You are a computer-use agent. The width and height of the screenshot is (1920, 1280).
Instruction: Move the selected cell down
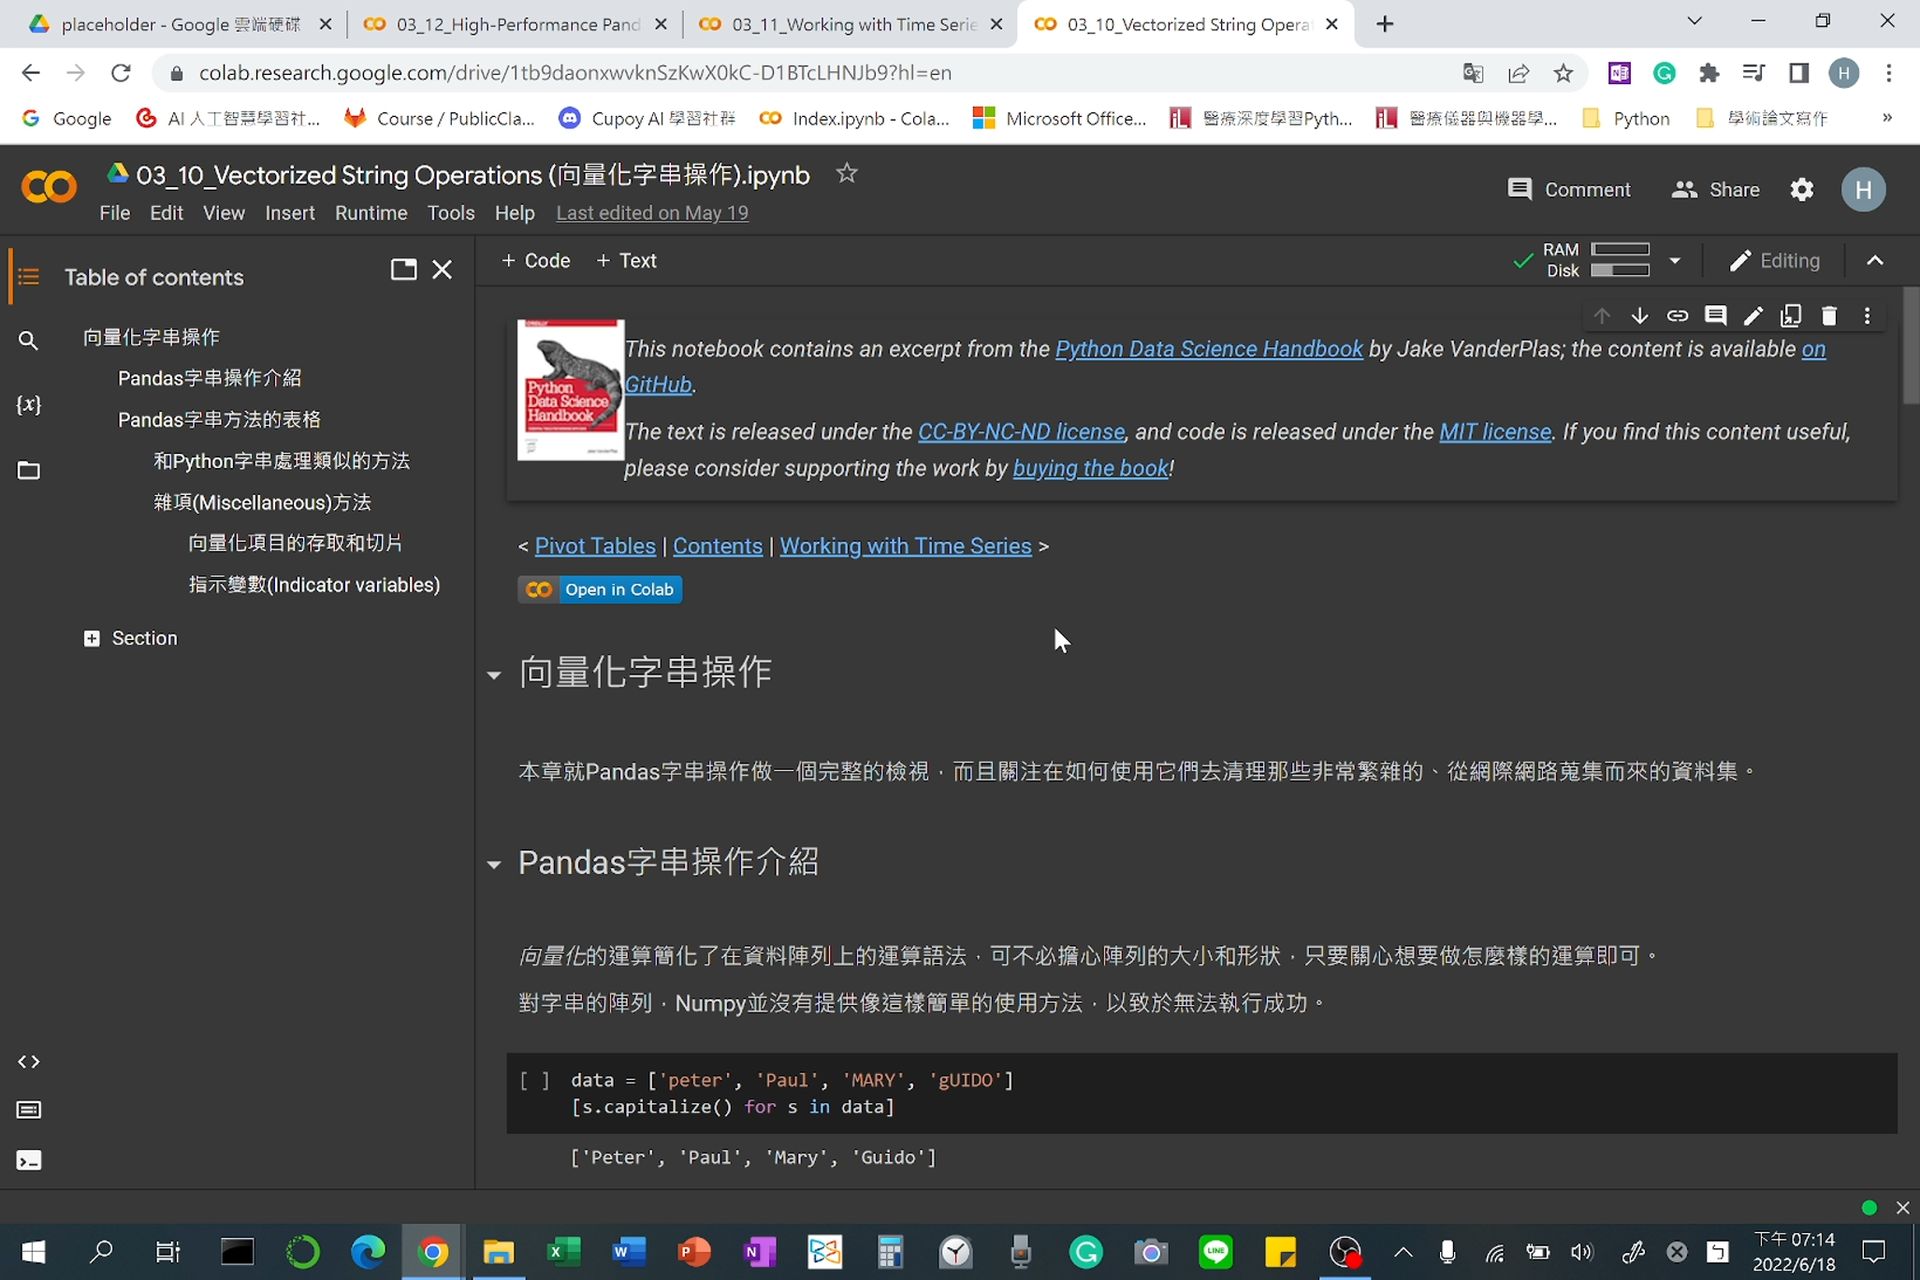coord(1639,315)
